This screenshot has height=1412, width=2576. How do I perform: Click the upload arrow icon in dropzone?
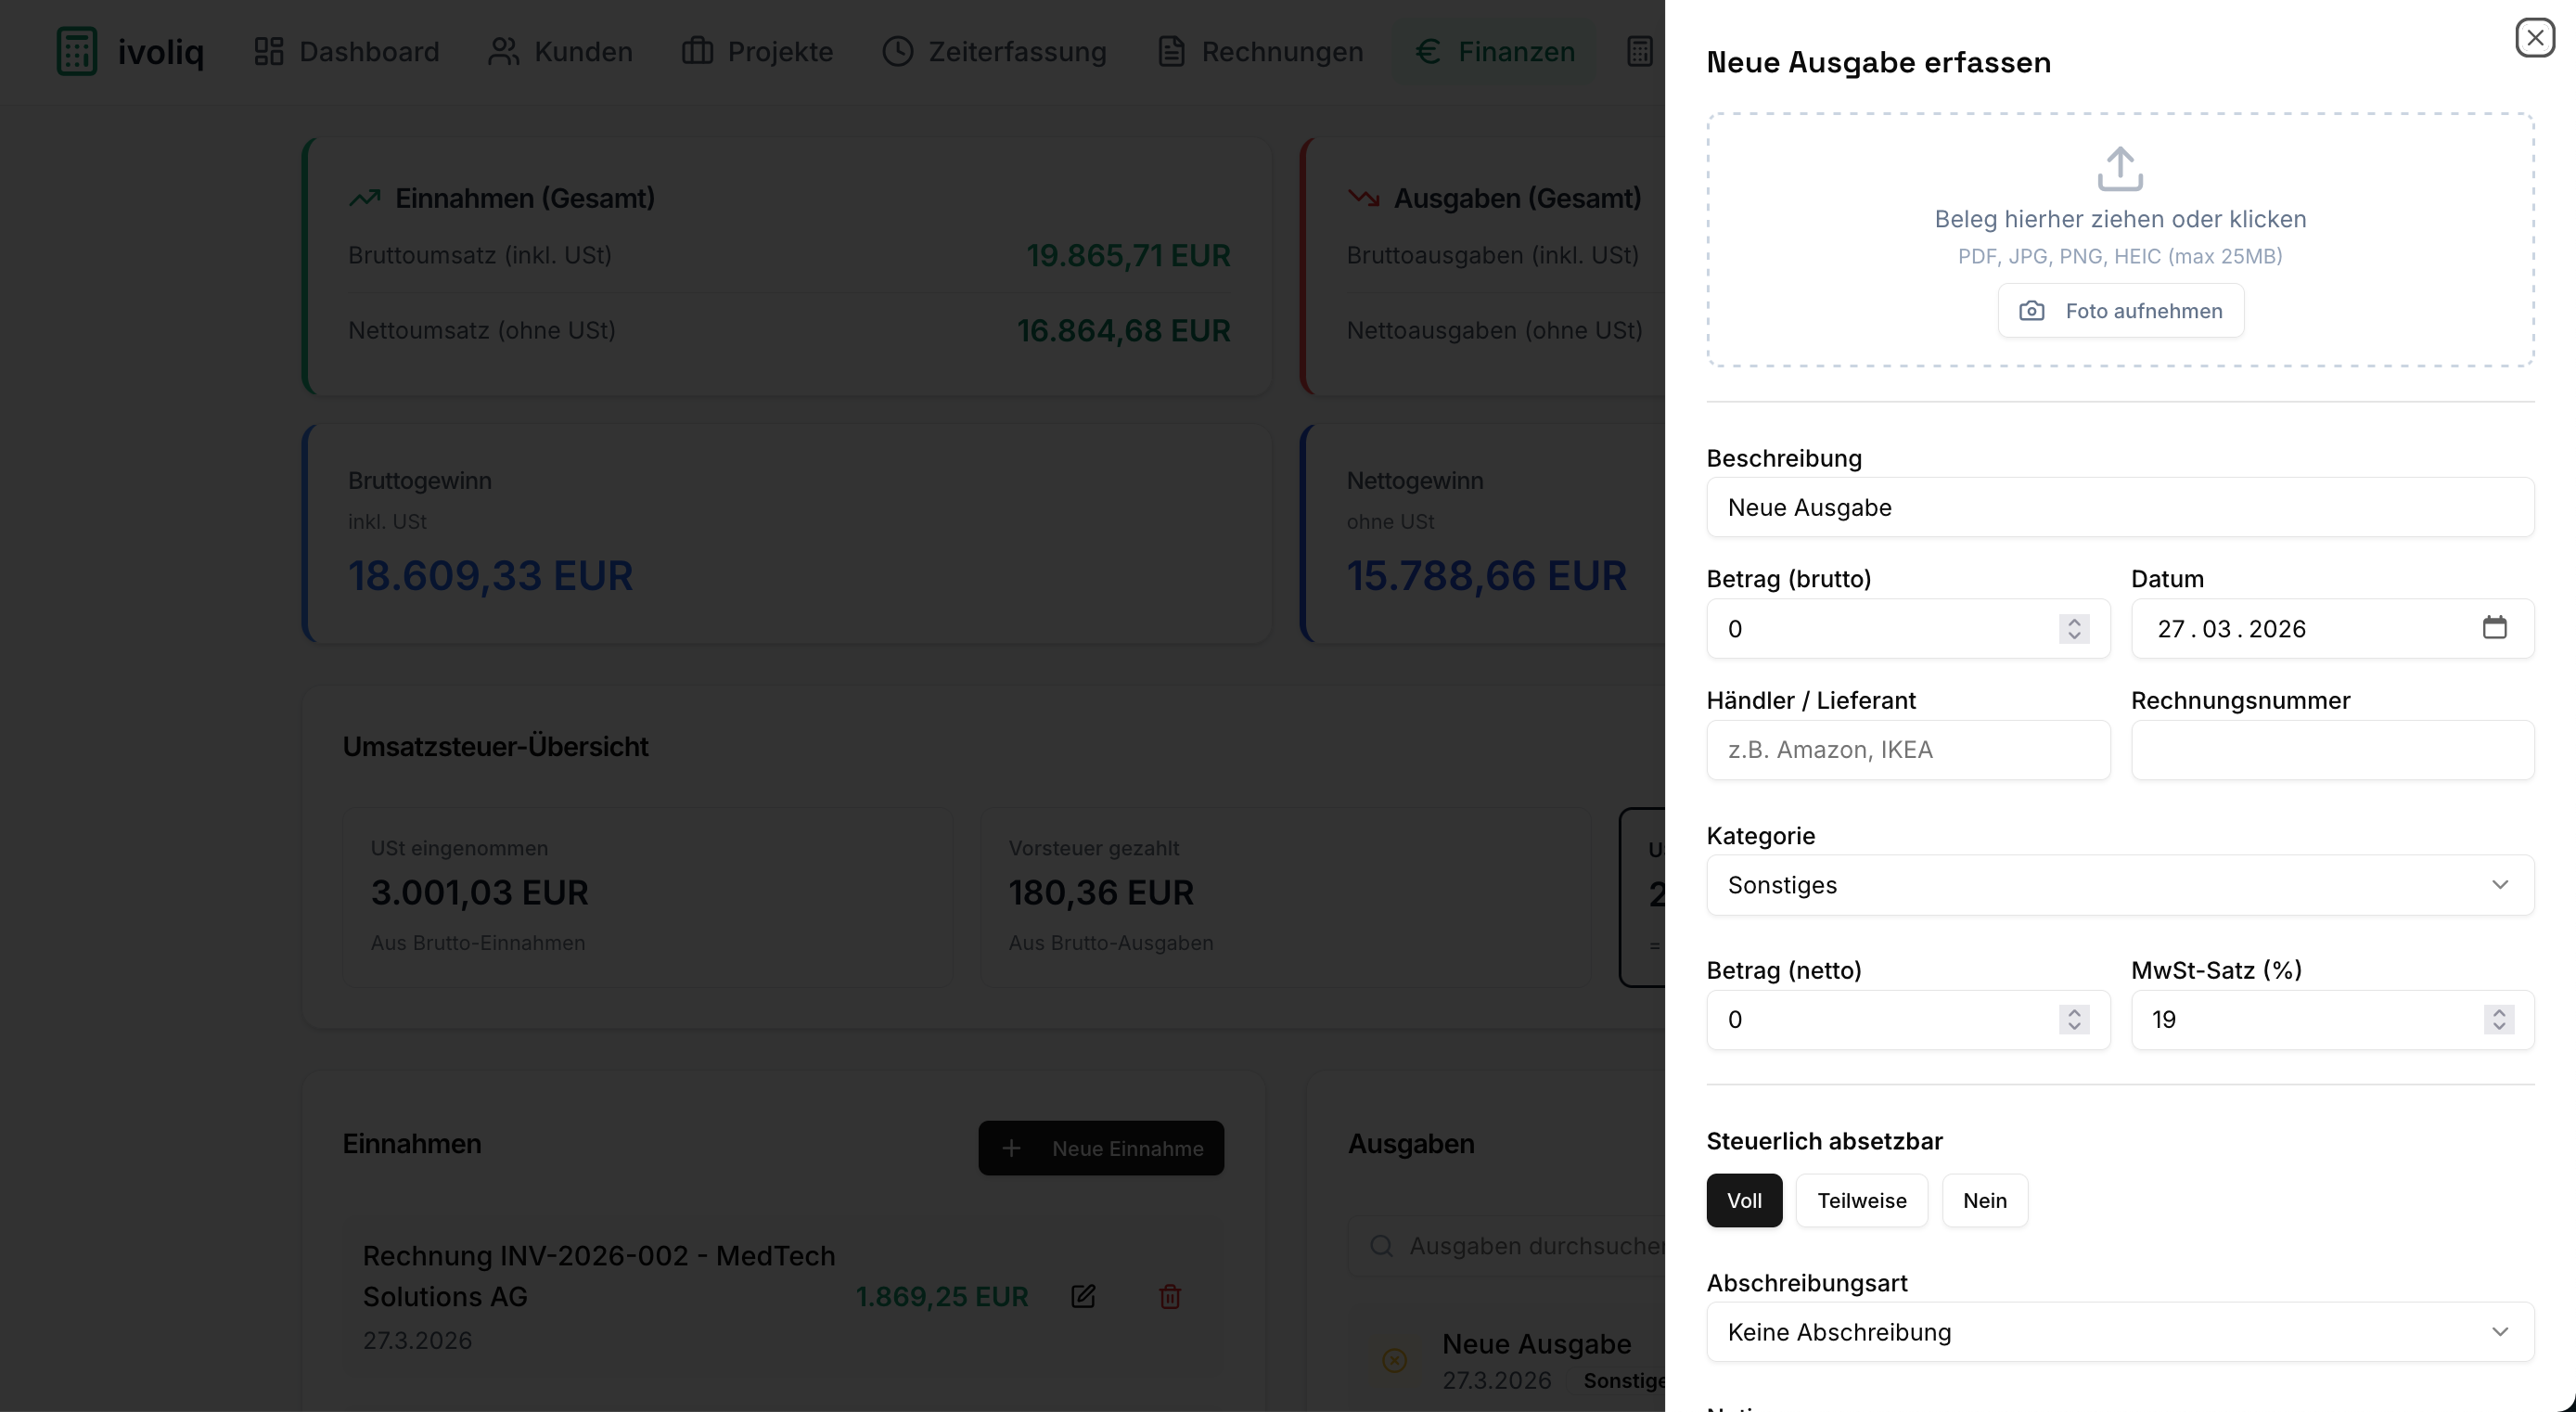point(2120,169)
